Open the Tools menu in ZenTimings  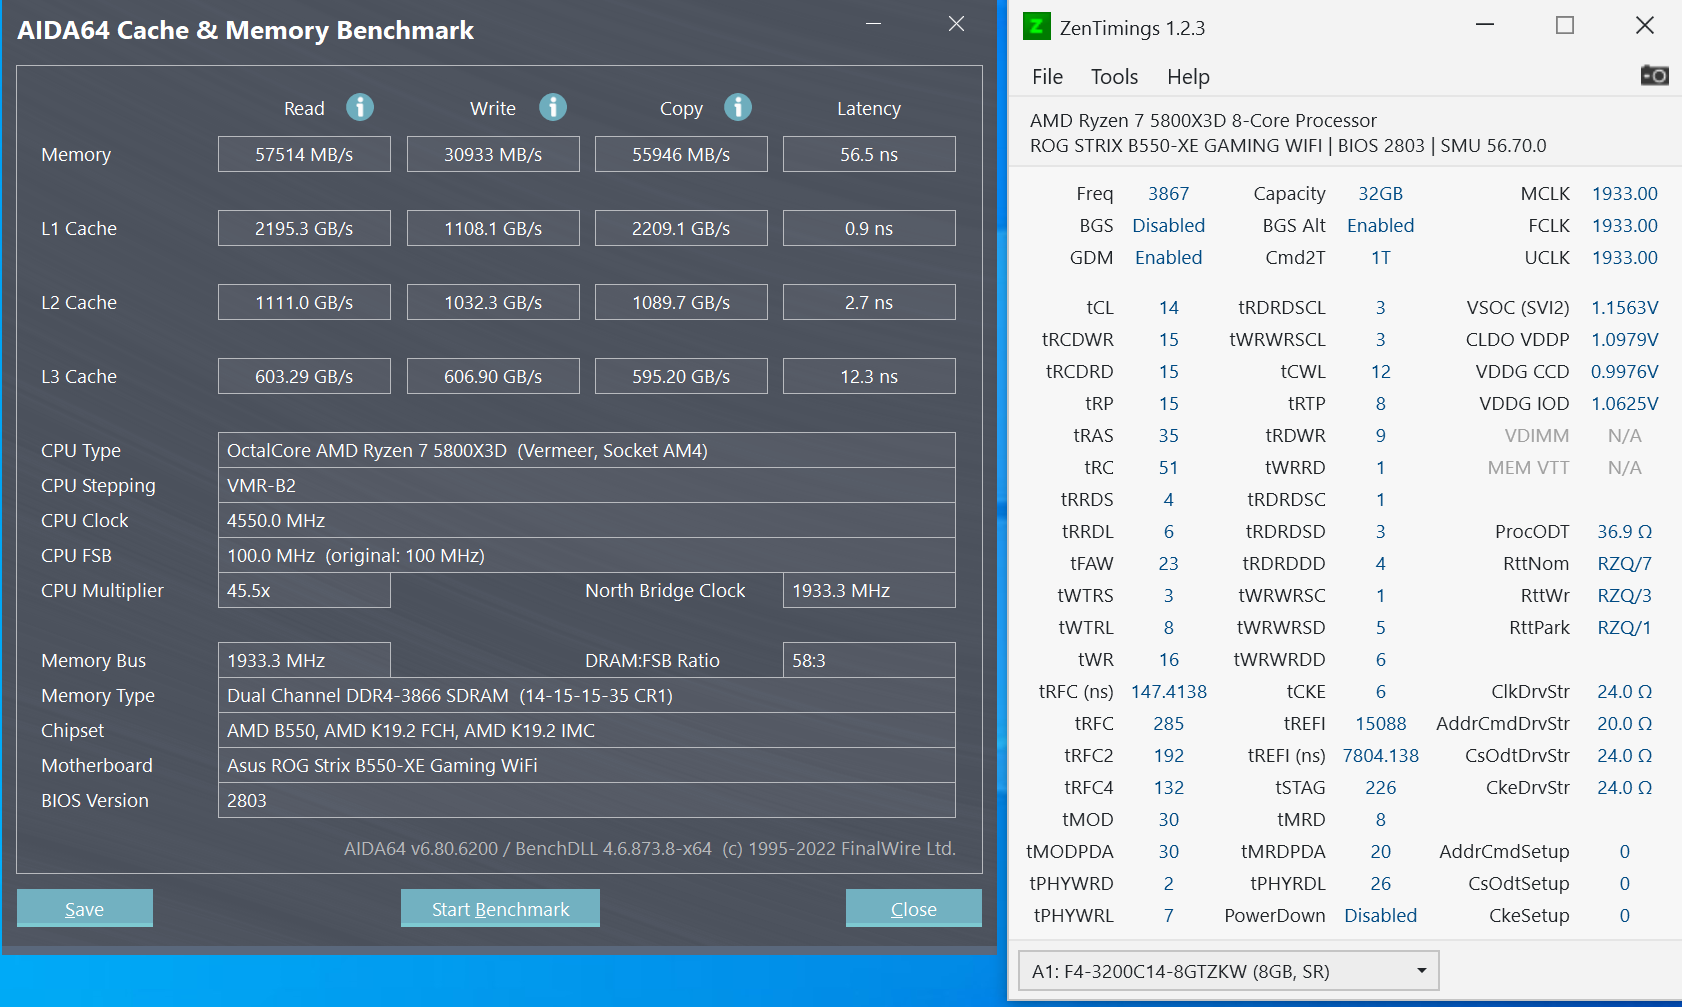tap(1114, 77)
